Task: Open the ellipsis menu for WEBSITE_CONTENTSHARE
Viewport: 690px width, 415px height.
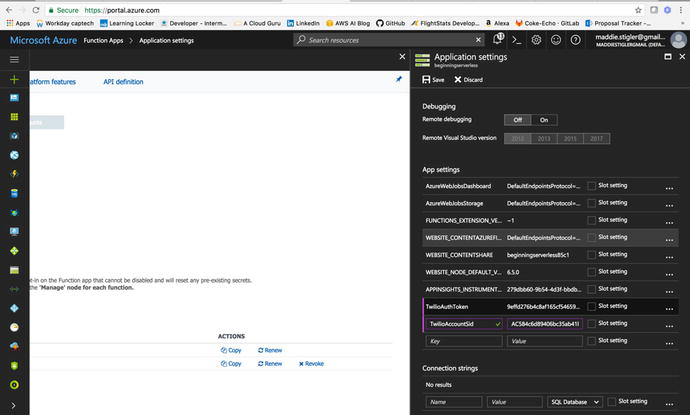Action: (669, 256)
